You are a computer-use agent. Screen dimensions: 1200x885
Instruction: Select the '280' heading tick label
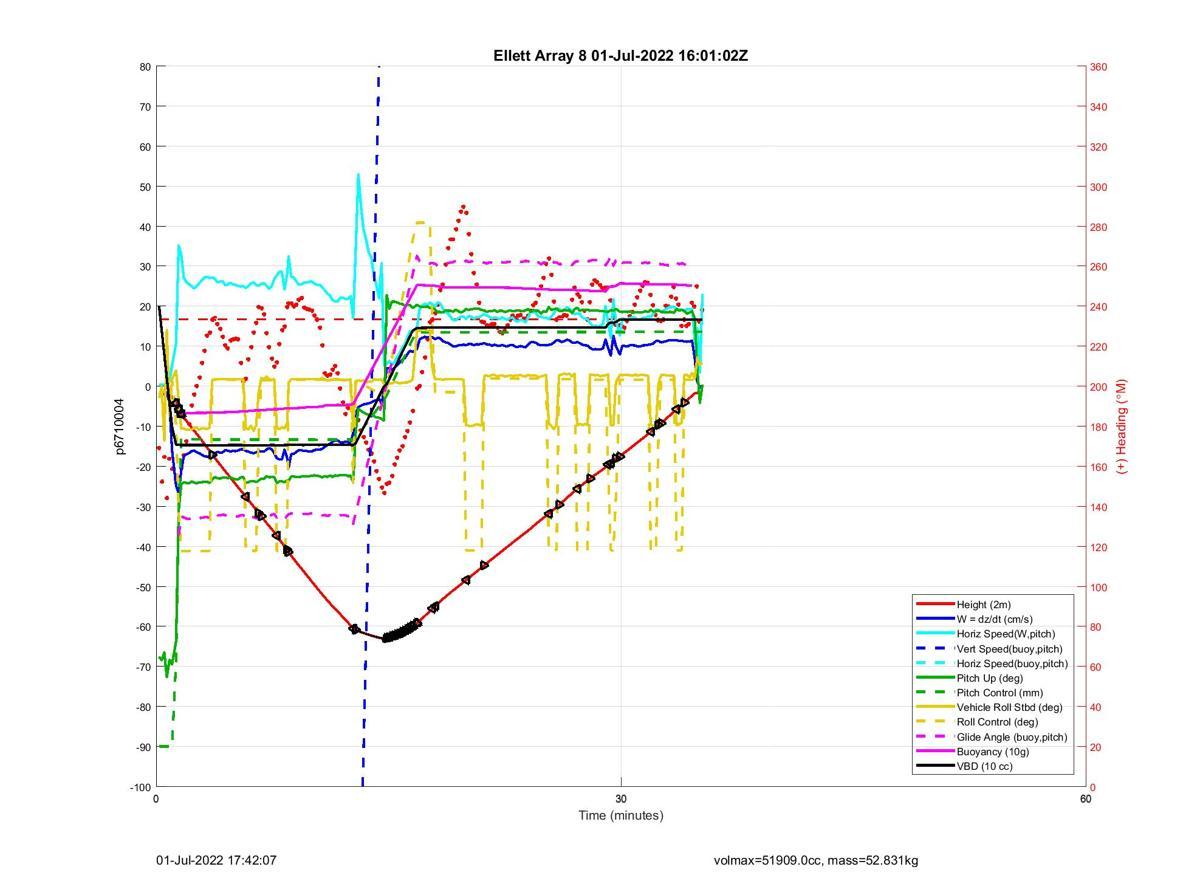click(1098, 227)
